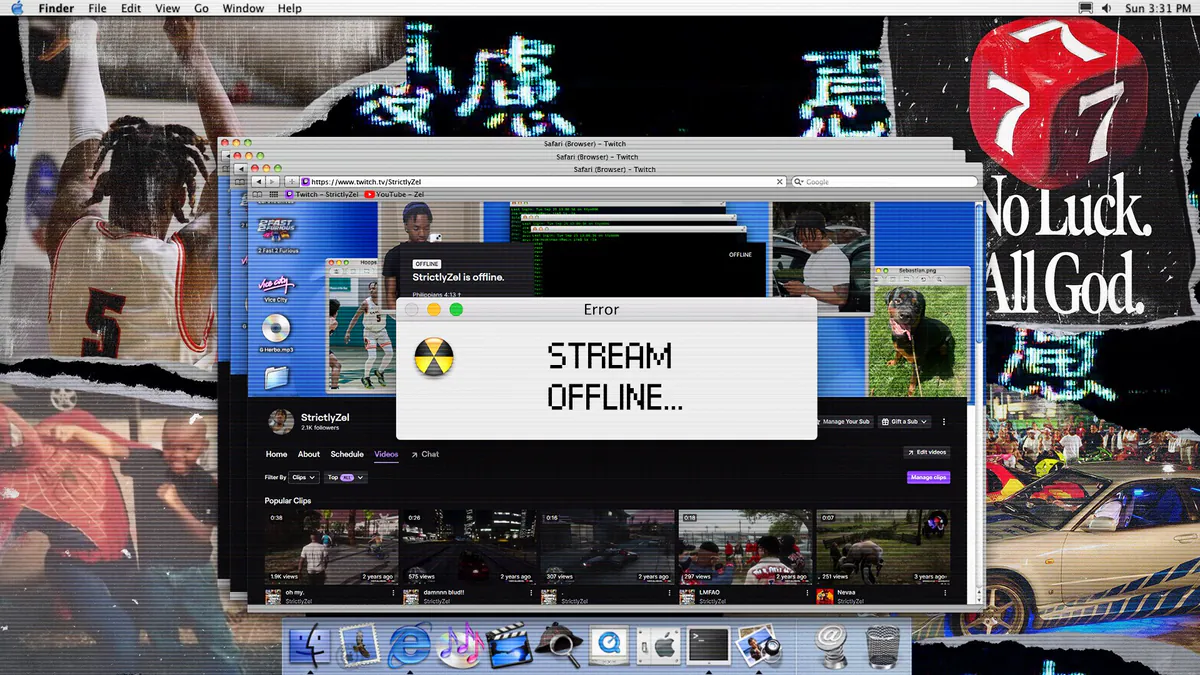Open options dots for 'damnnn blud!!' clip

pos(531,592)
